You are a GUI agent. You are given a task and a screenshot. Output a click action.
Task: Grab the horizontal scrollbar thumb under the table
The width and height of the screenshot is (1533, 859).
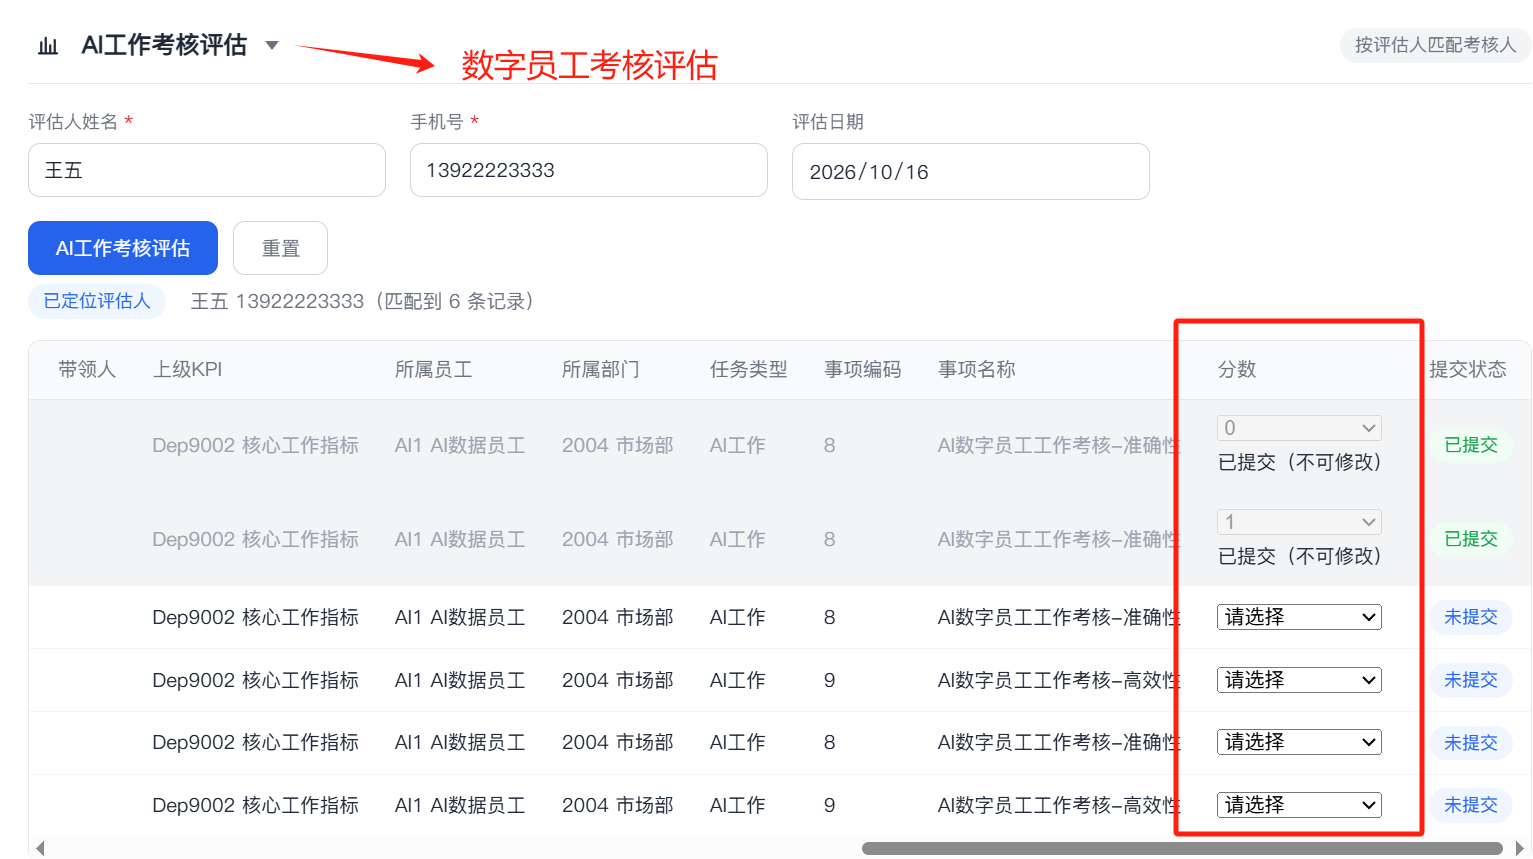pos(1182,848)
